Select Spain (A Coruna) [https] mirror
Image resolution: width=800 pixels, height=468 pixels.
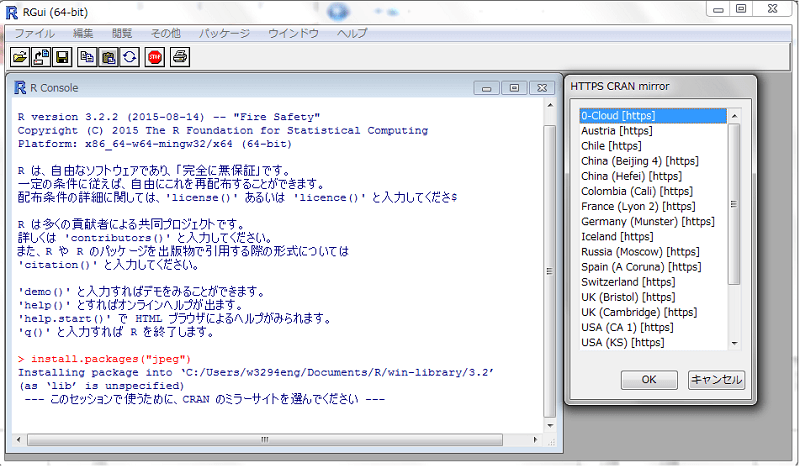coord(653,267)
